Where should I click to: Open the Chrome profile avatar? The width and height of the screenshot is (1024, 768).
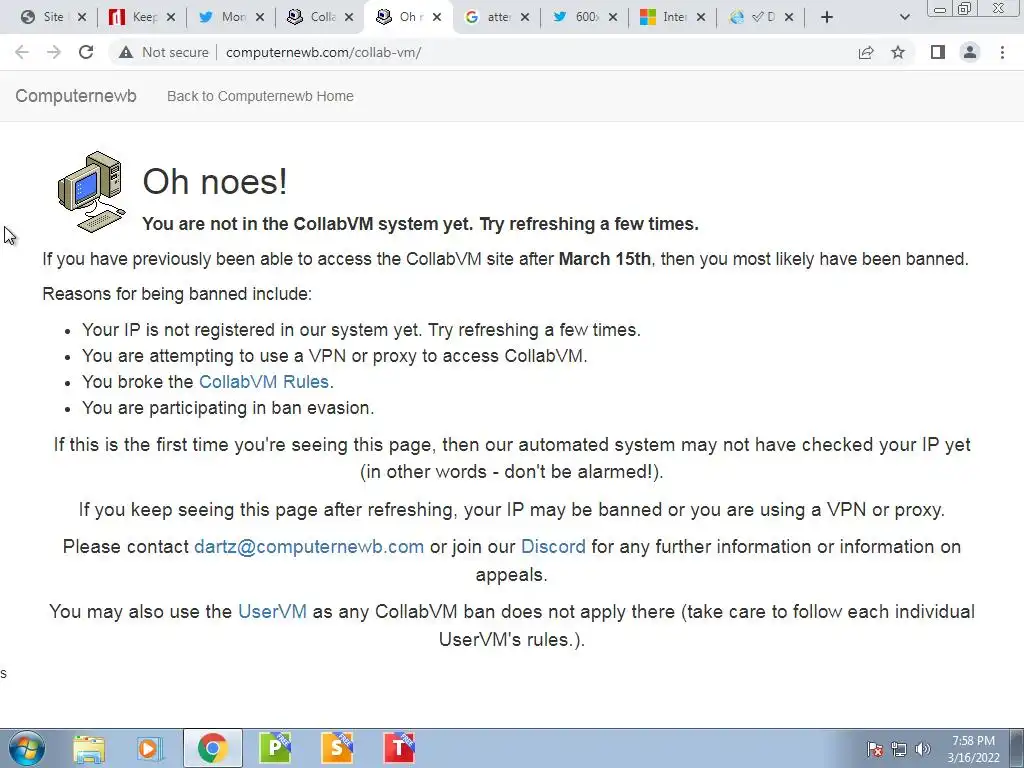coord(970,52)
